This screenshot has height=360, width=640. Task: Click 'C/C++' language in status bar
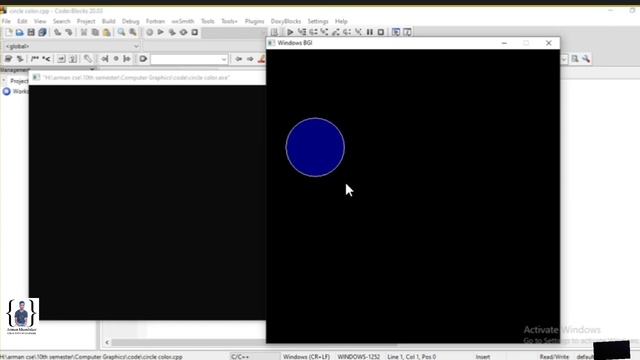(240, 357)
